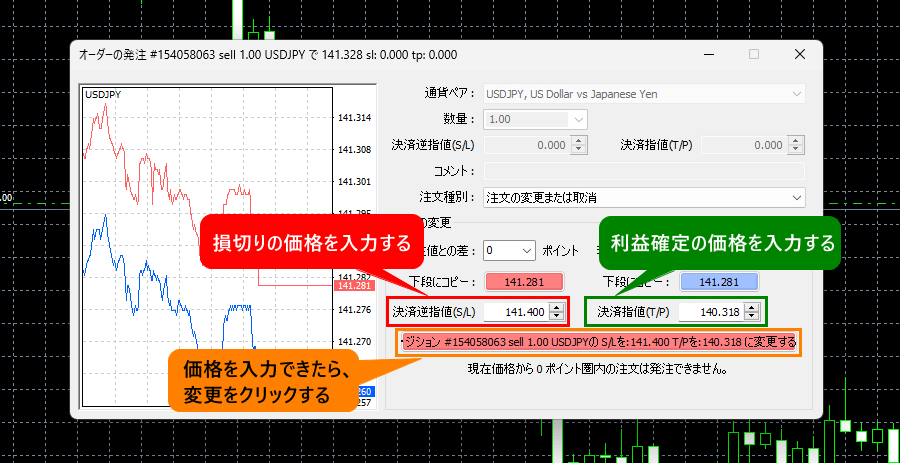Click the upper disabled 決済指値(T/P) 0.000 field
900x463 pixels.
(x=743, y=145)
